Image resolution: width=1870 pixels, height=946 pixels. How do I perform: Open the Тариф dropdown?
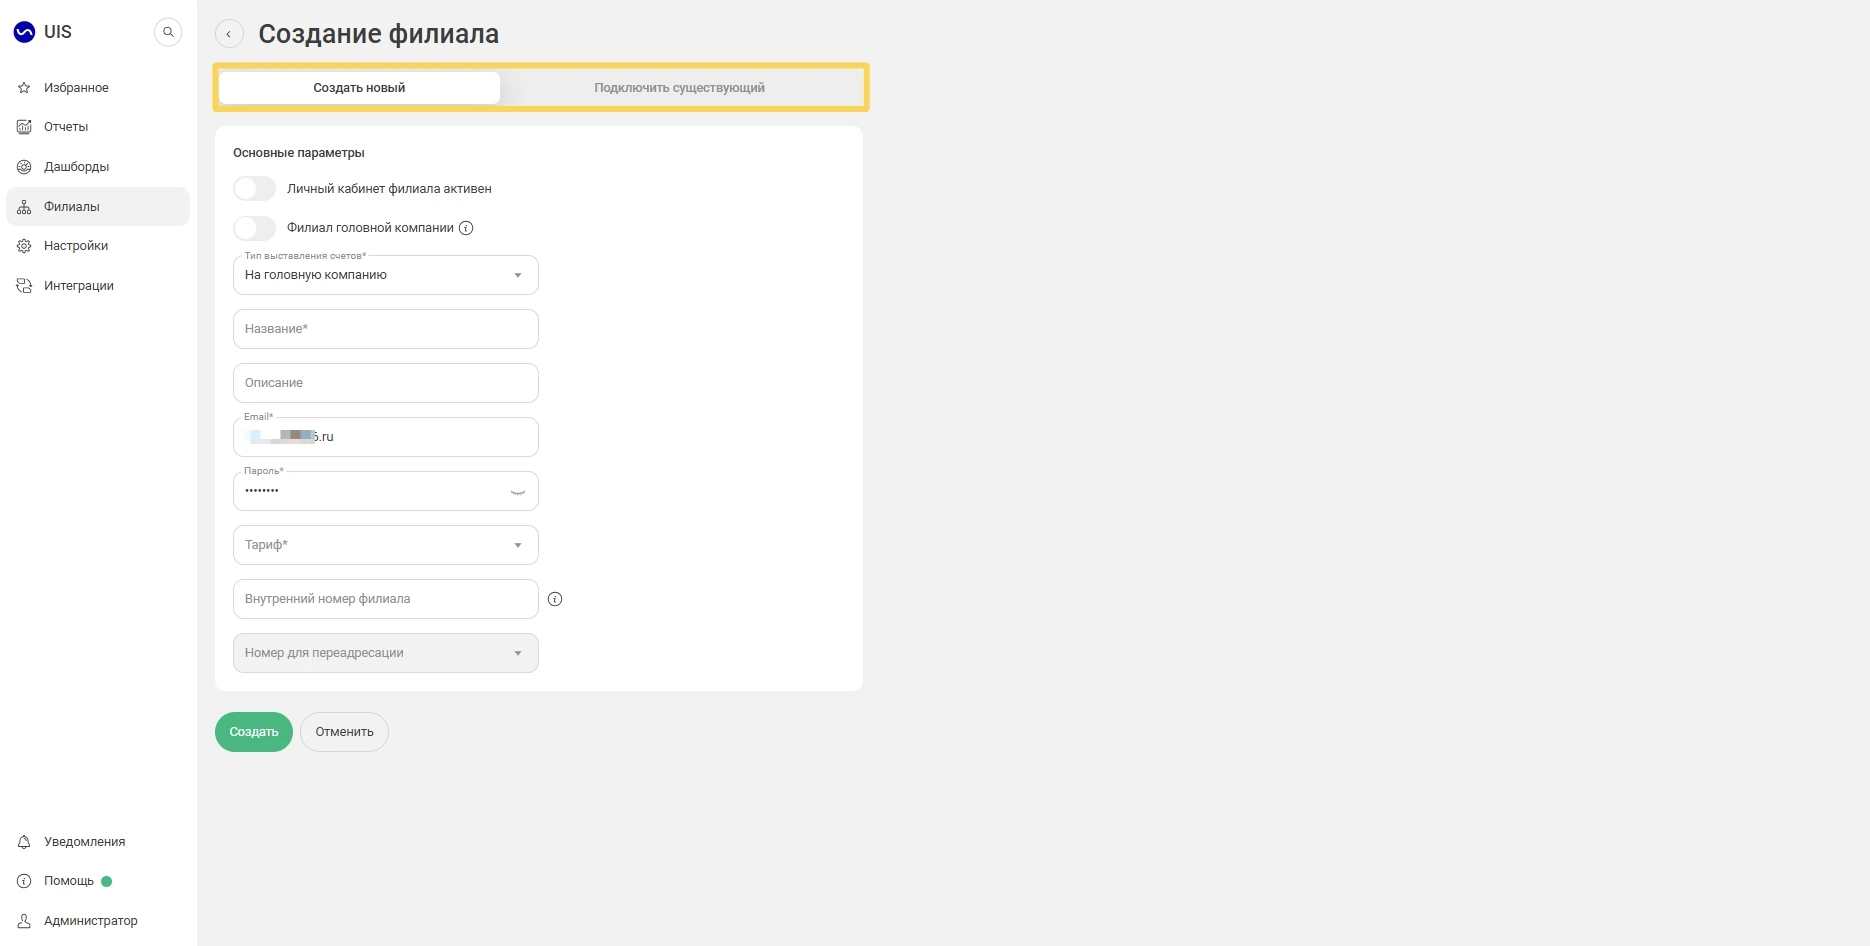(386, 545)
